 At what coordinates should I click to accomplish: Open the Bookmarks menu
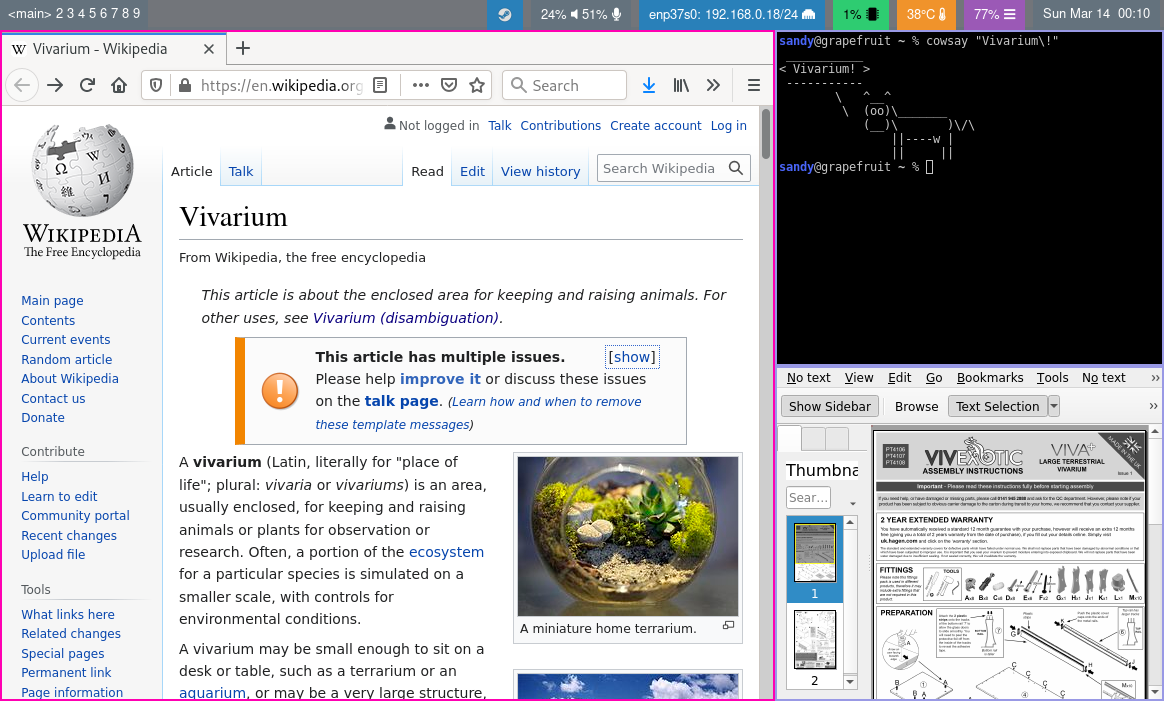(x=990, y=377)
